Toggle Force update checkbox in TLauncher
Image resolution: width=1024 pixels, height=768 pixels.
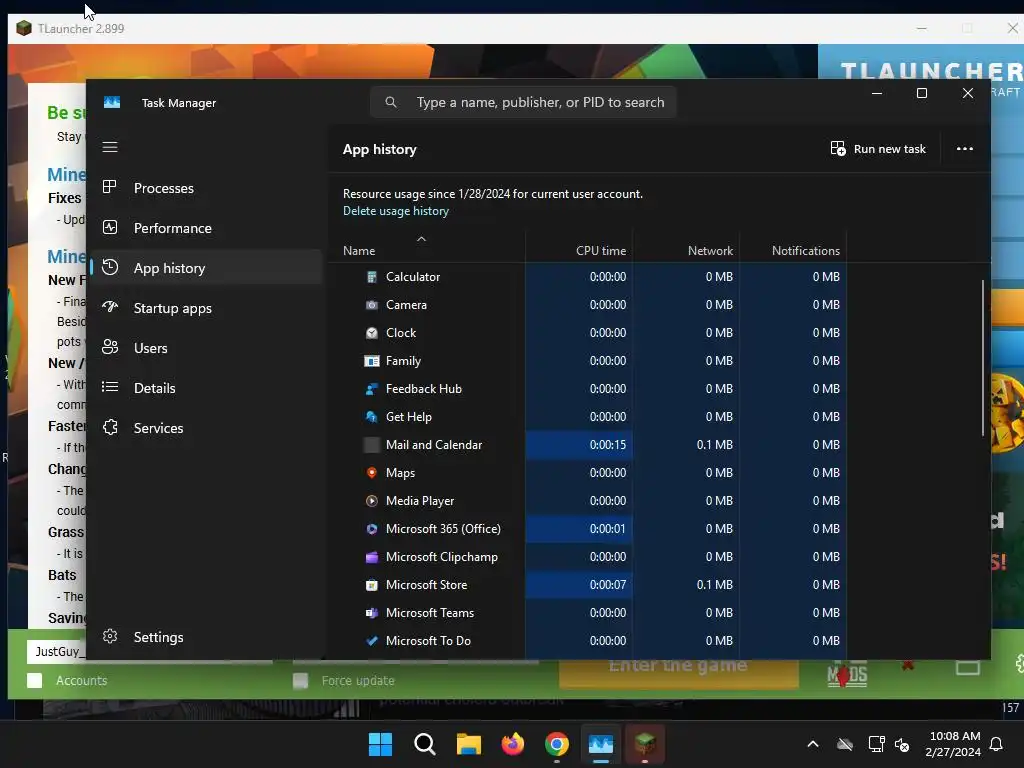(x=300, y=681)
